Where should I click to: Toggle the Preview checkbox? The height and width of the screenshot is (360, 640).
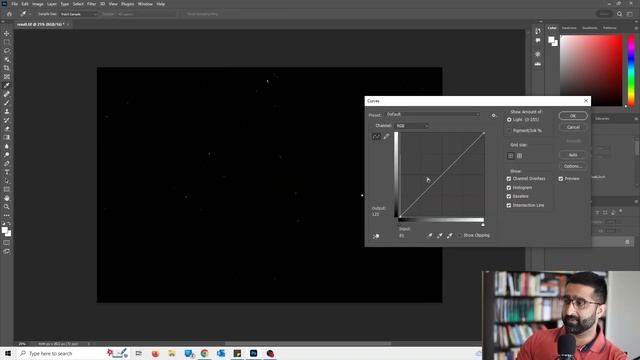(x=561, y=179)
